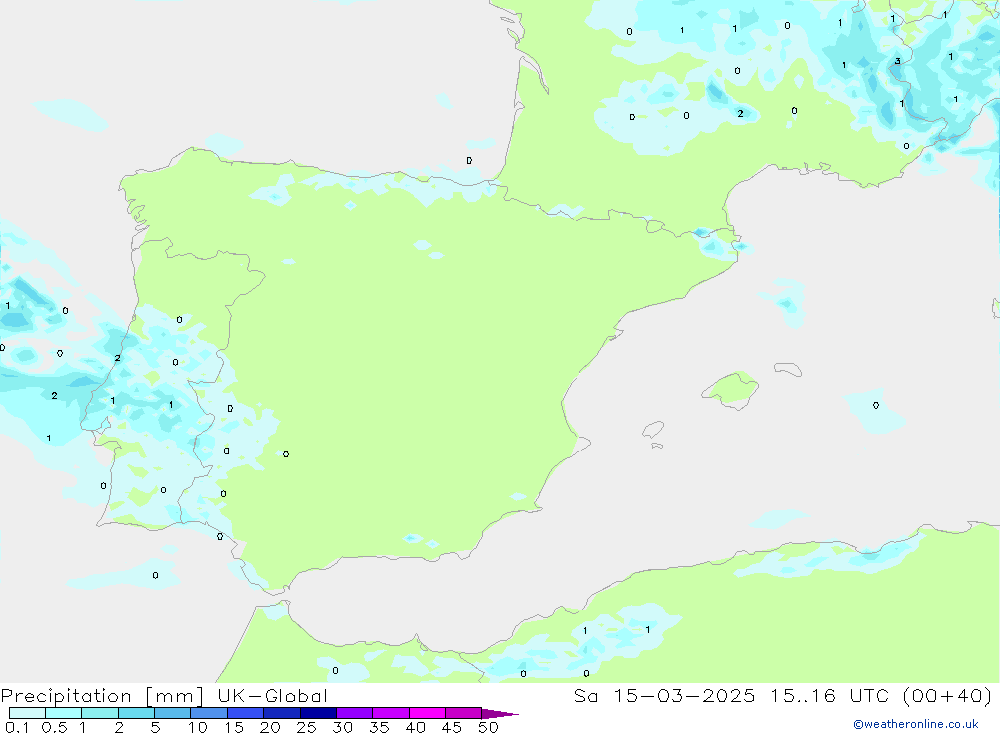Select legend swatch between 35 and 40
This screenshot has height=733, width=1000.
(391, 713)
